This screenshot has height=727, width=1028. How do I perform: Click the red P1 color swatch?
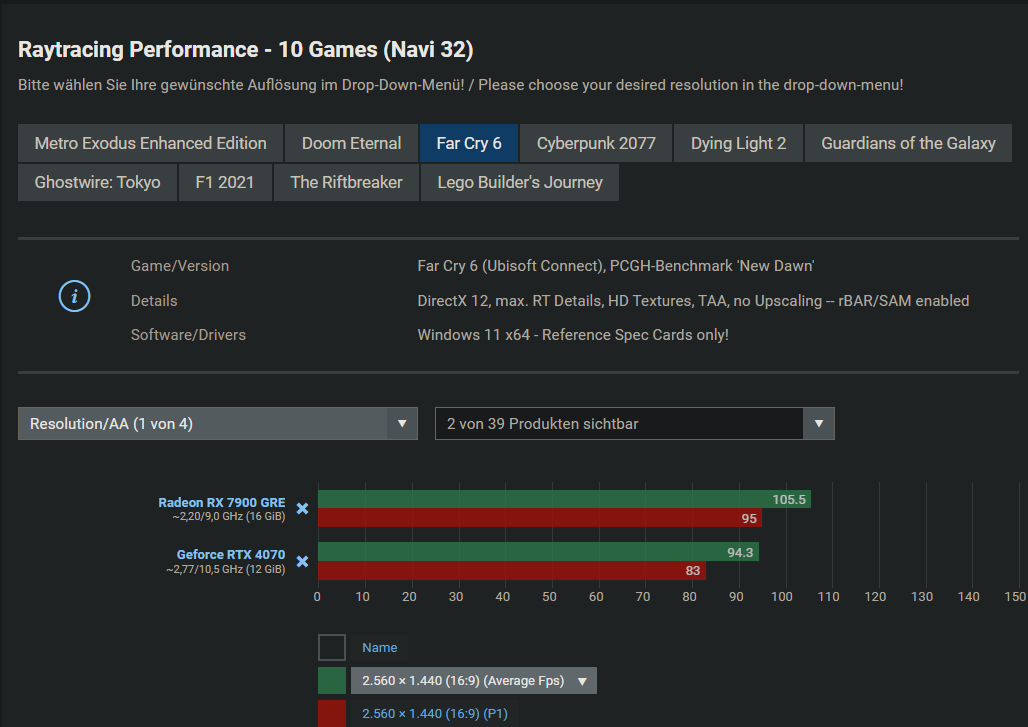click(332, 713)
